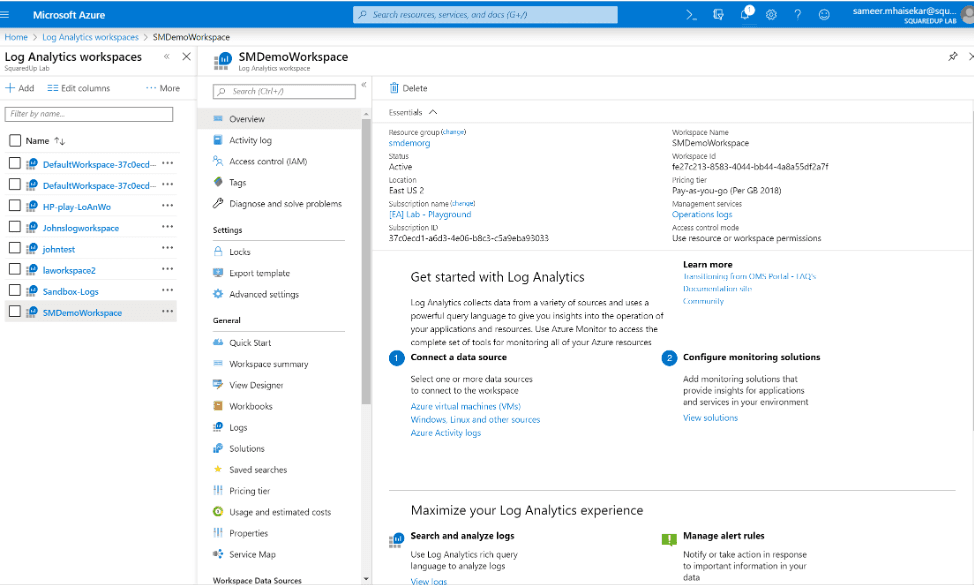Click the help question mark icon
Viewport: 974px width, 585px height.
click(797, 15)
